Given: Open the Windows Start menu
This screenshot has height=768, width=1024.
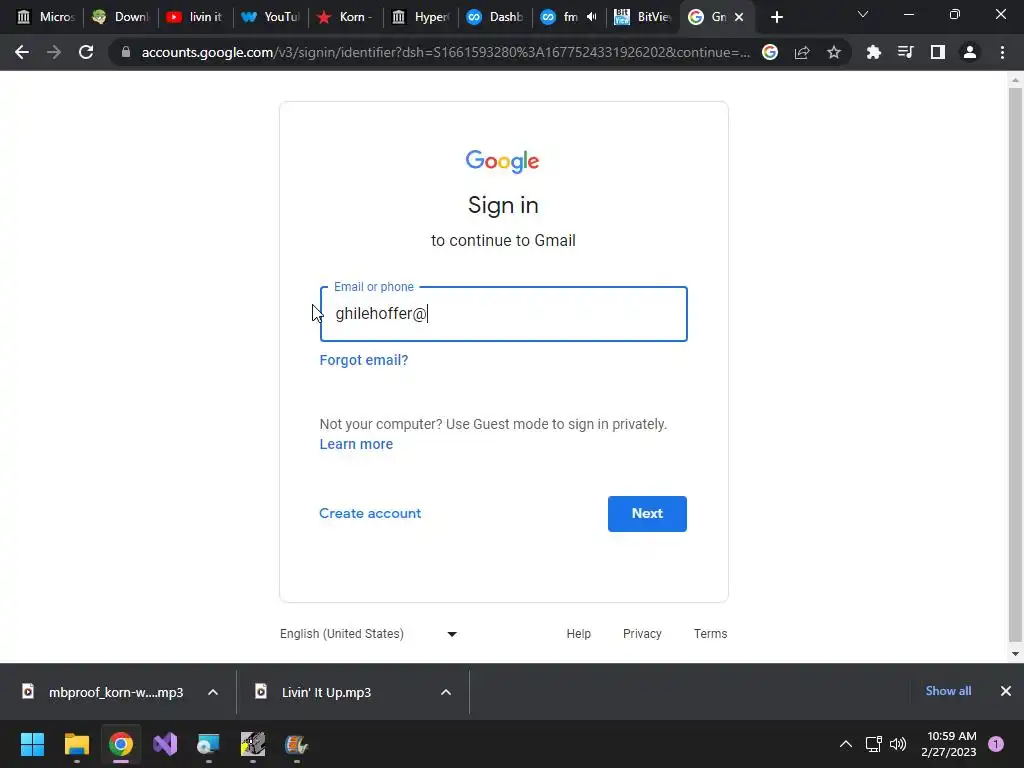Looking at the screenshot, I should point(33,744).
